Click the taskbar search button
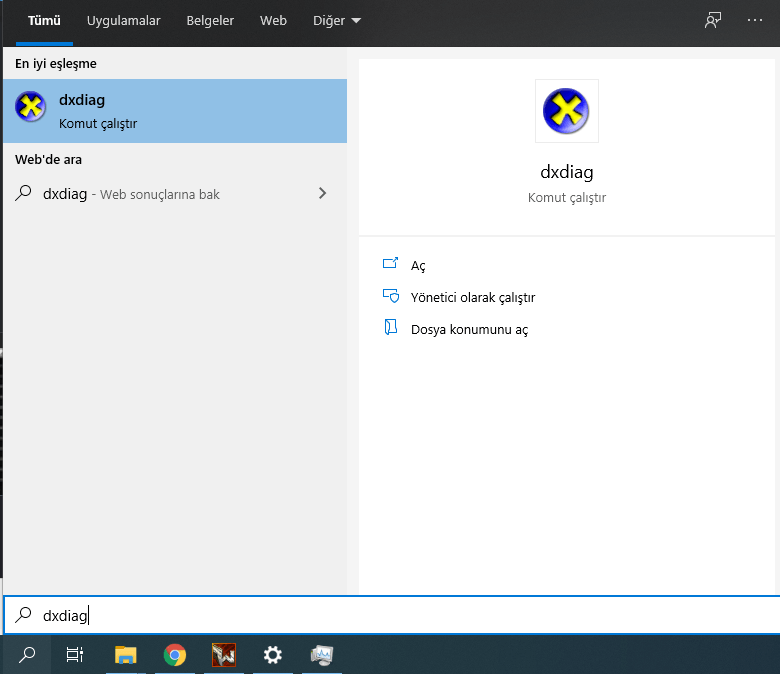Viewport: 780px width, 674px height. click(27, 655)
